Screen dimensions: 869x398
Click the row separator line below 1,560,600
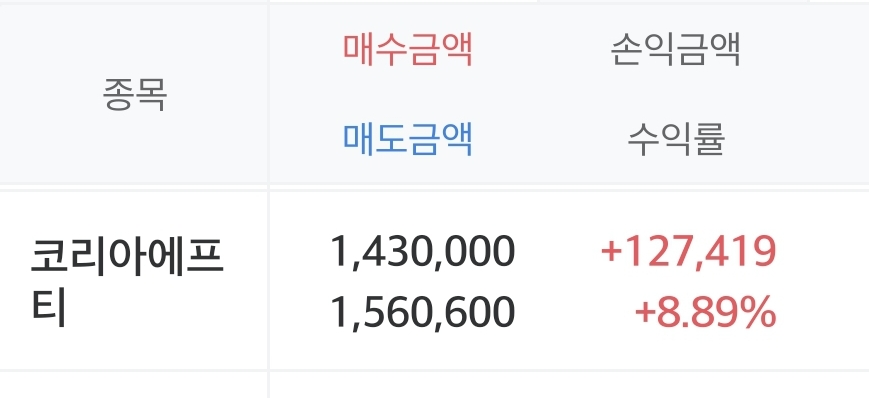point(422,370)
